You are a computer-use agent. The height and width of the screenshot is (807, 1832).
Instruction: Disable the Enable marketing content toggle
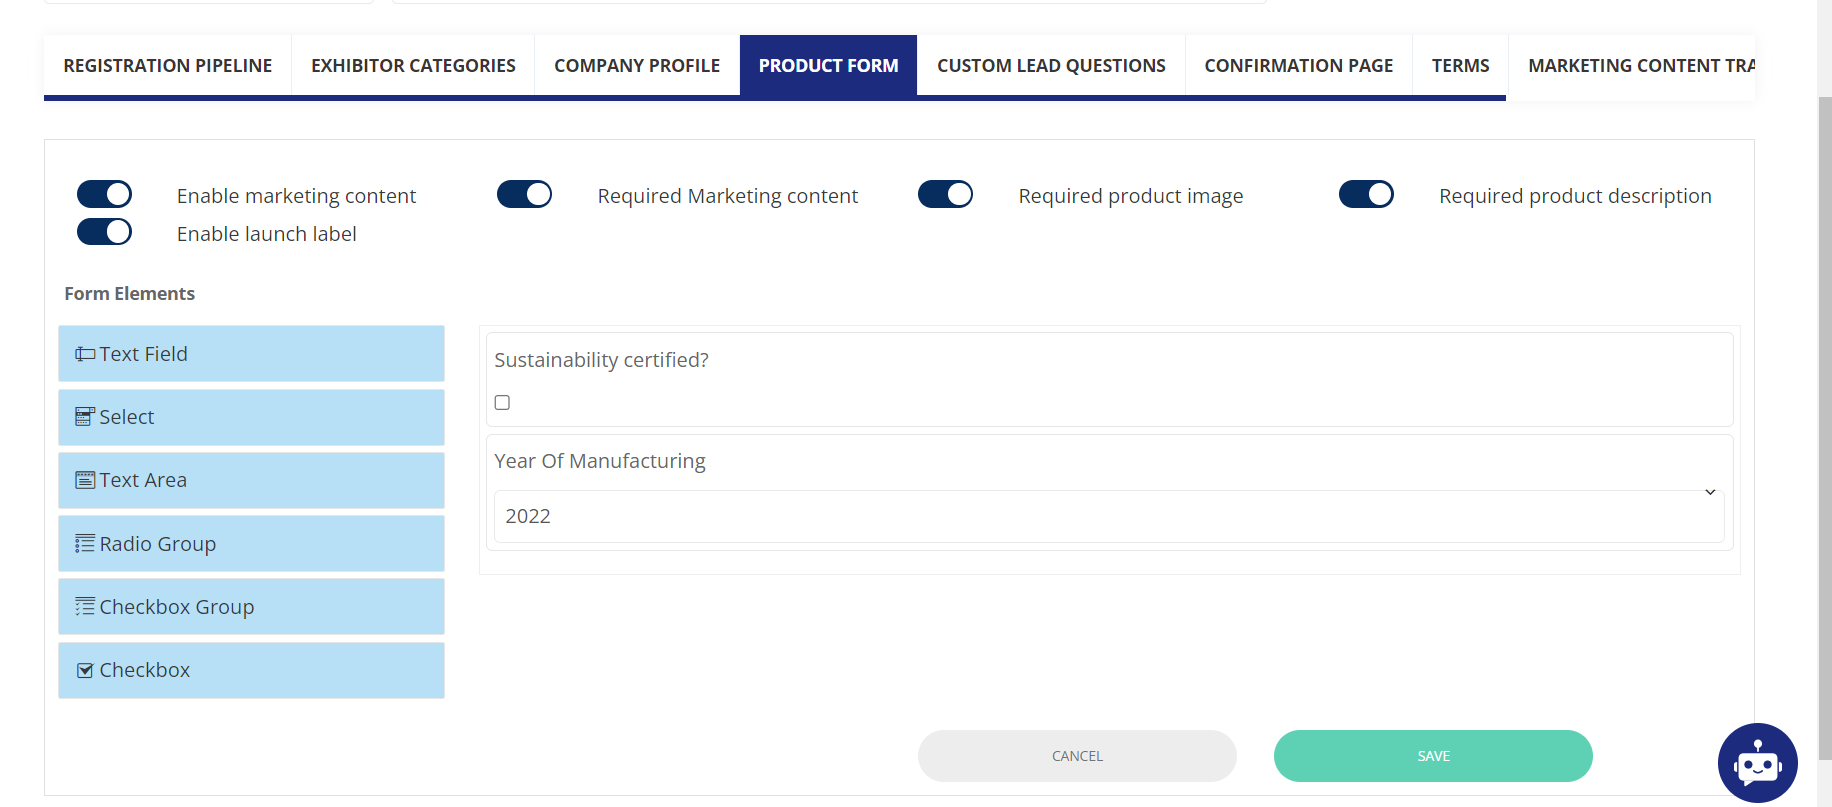pos(105,194)
